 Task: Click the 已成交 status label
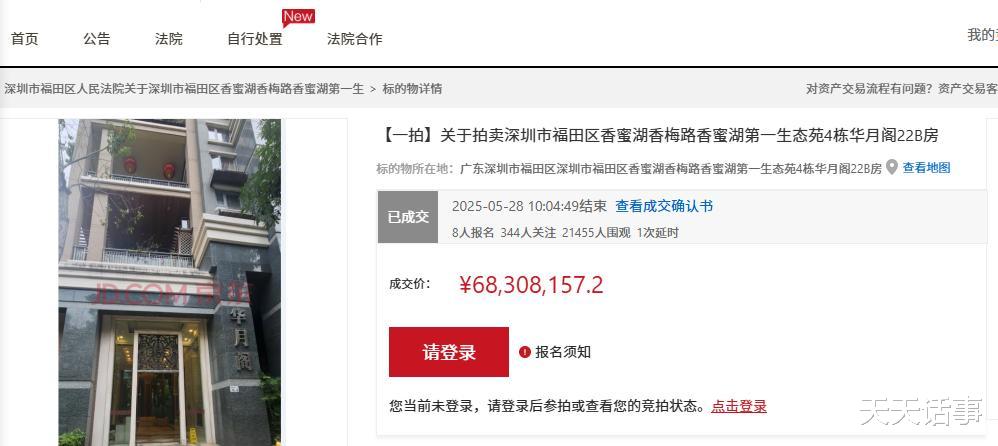coord(408,217)
